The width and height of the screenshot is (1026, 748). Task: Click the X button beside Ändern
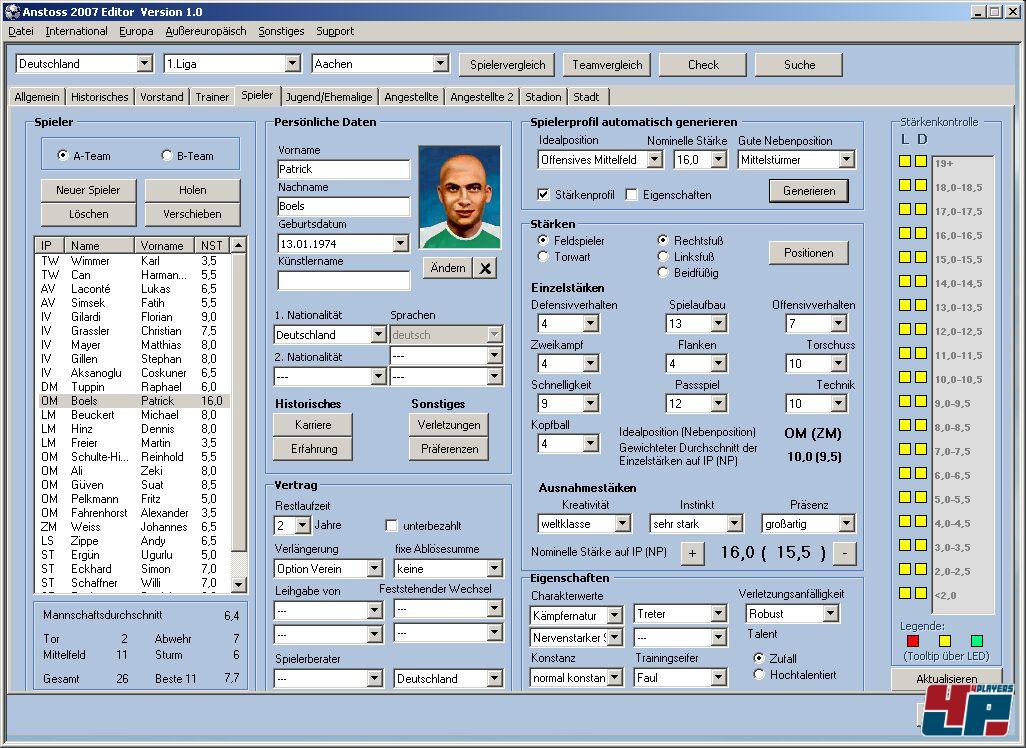[484, 268]
